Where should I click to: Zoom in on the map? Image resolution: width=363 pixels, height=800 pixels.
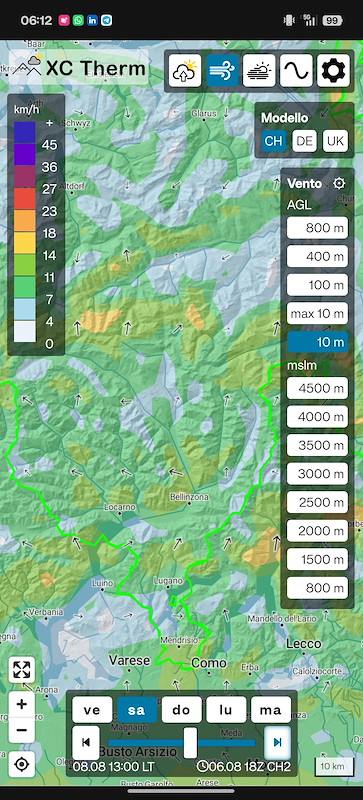pyautogui.click(x=21, y=705)
